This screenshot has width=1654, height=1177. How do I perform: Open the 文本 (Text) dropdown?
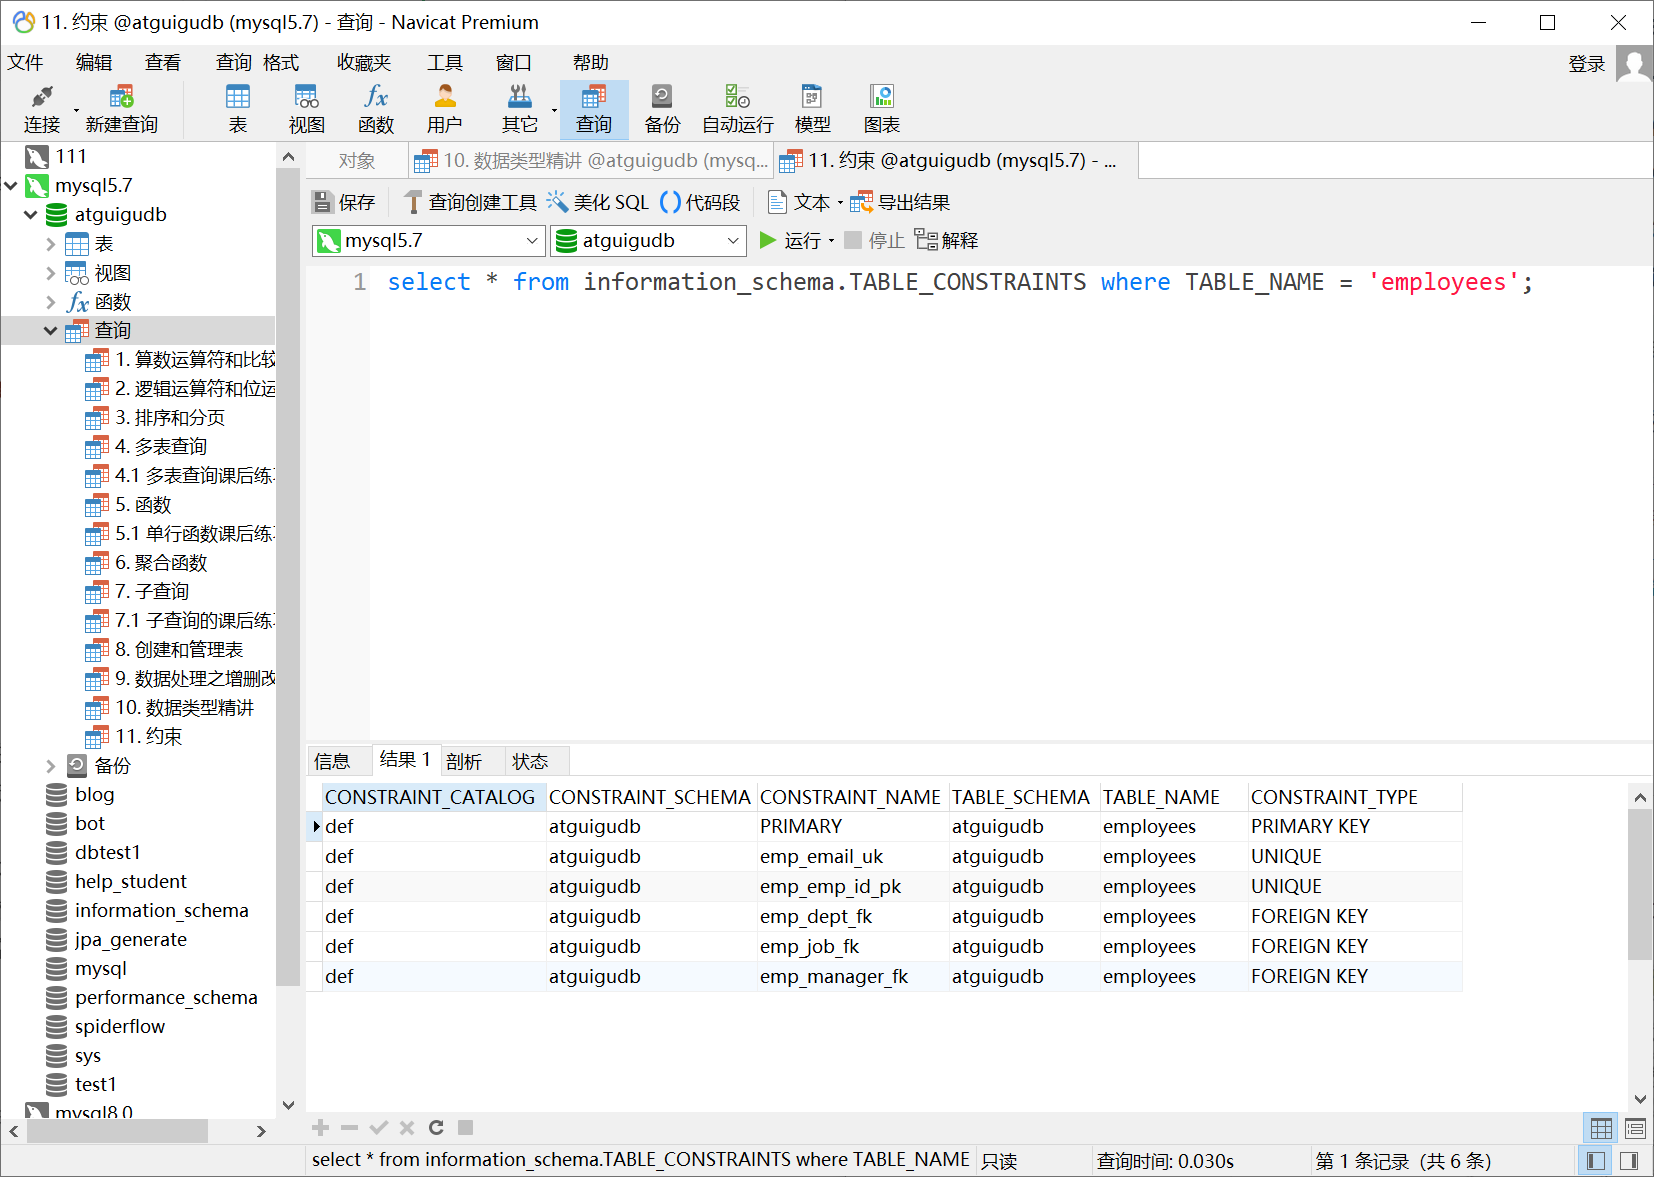[806, 202]
